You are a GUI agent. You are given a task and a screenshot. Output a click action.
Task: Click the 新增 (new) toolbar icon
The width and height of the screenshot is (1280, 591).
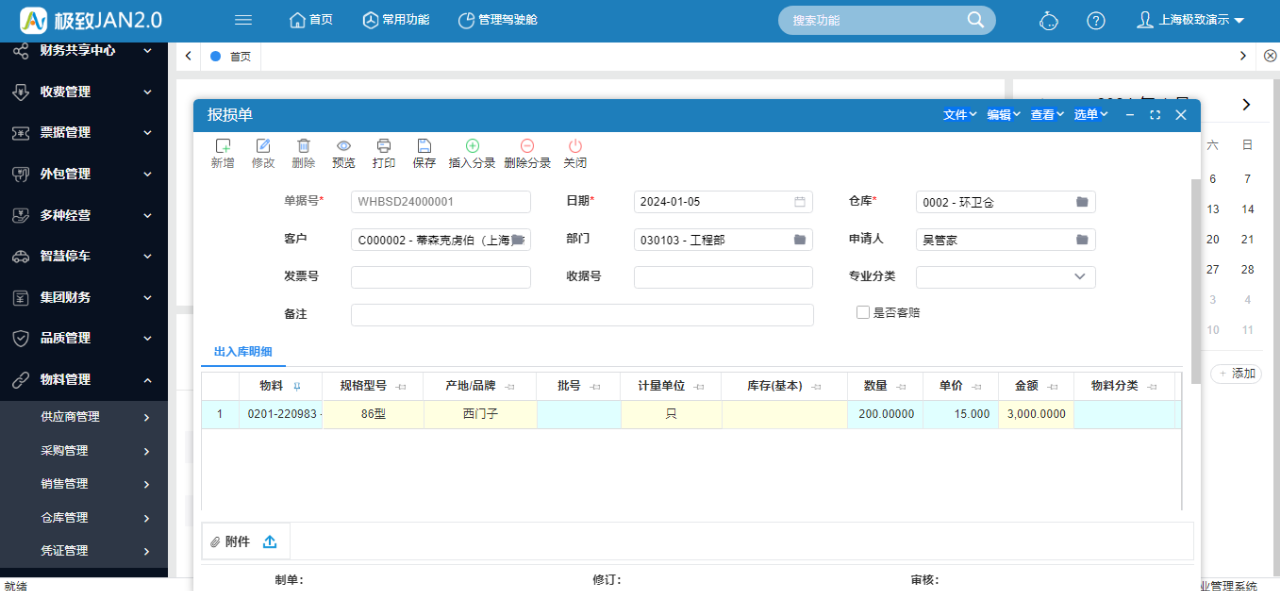(222, 146)
